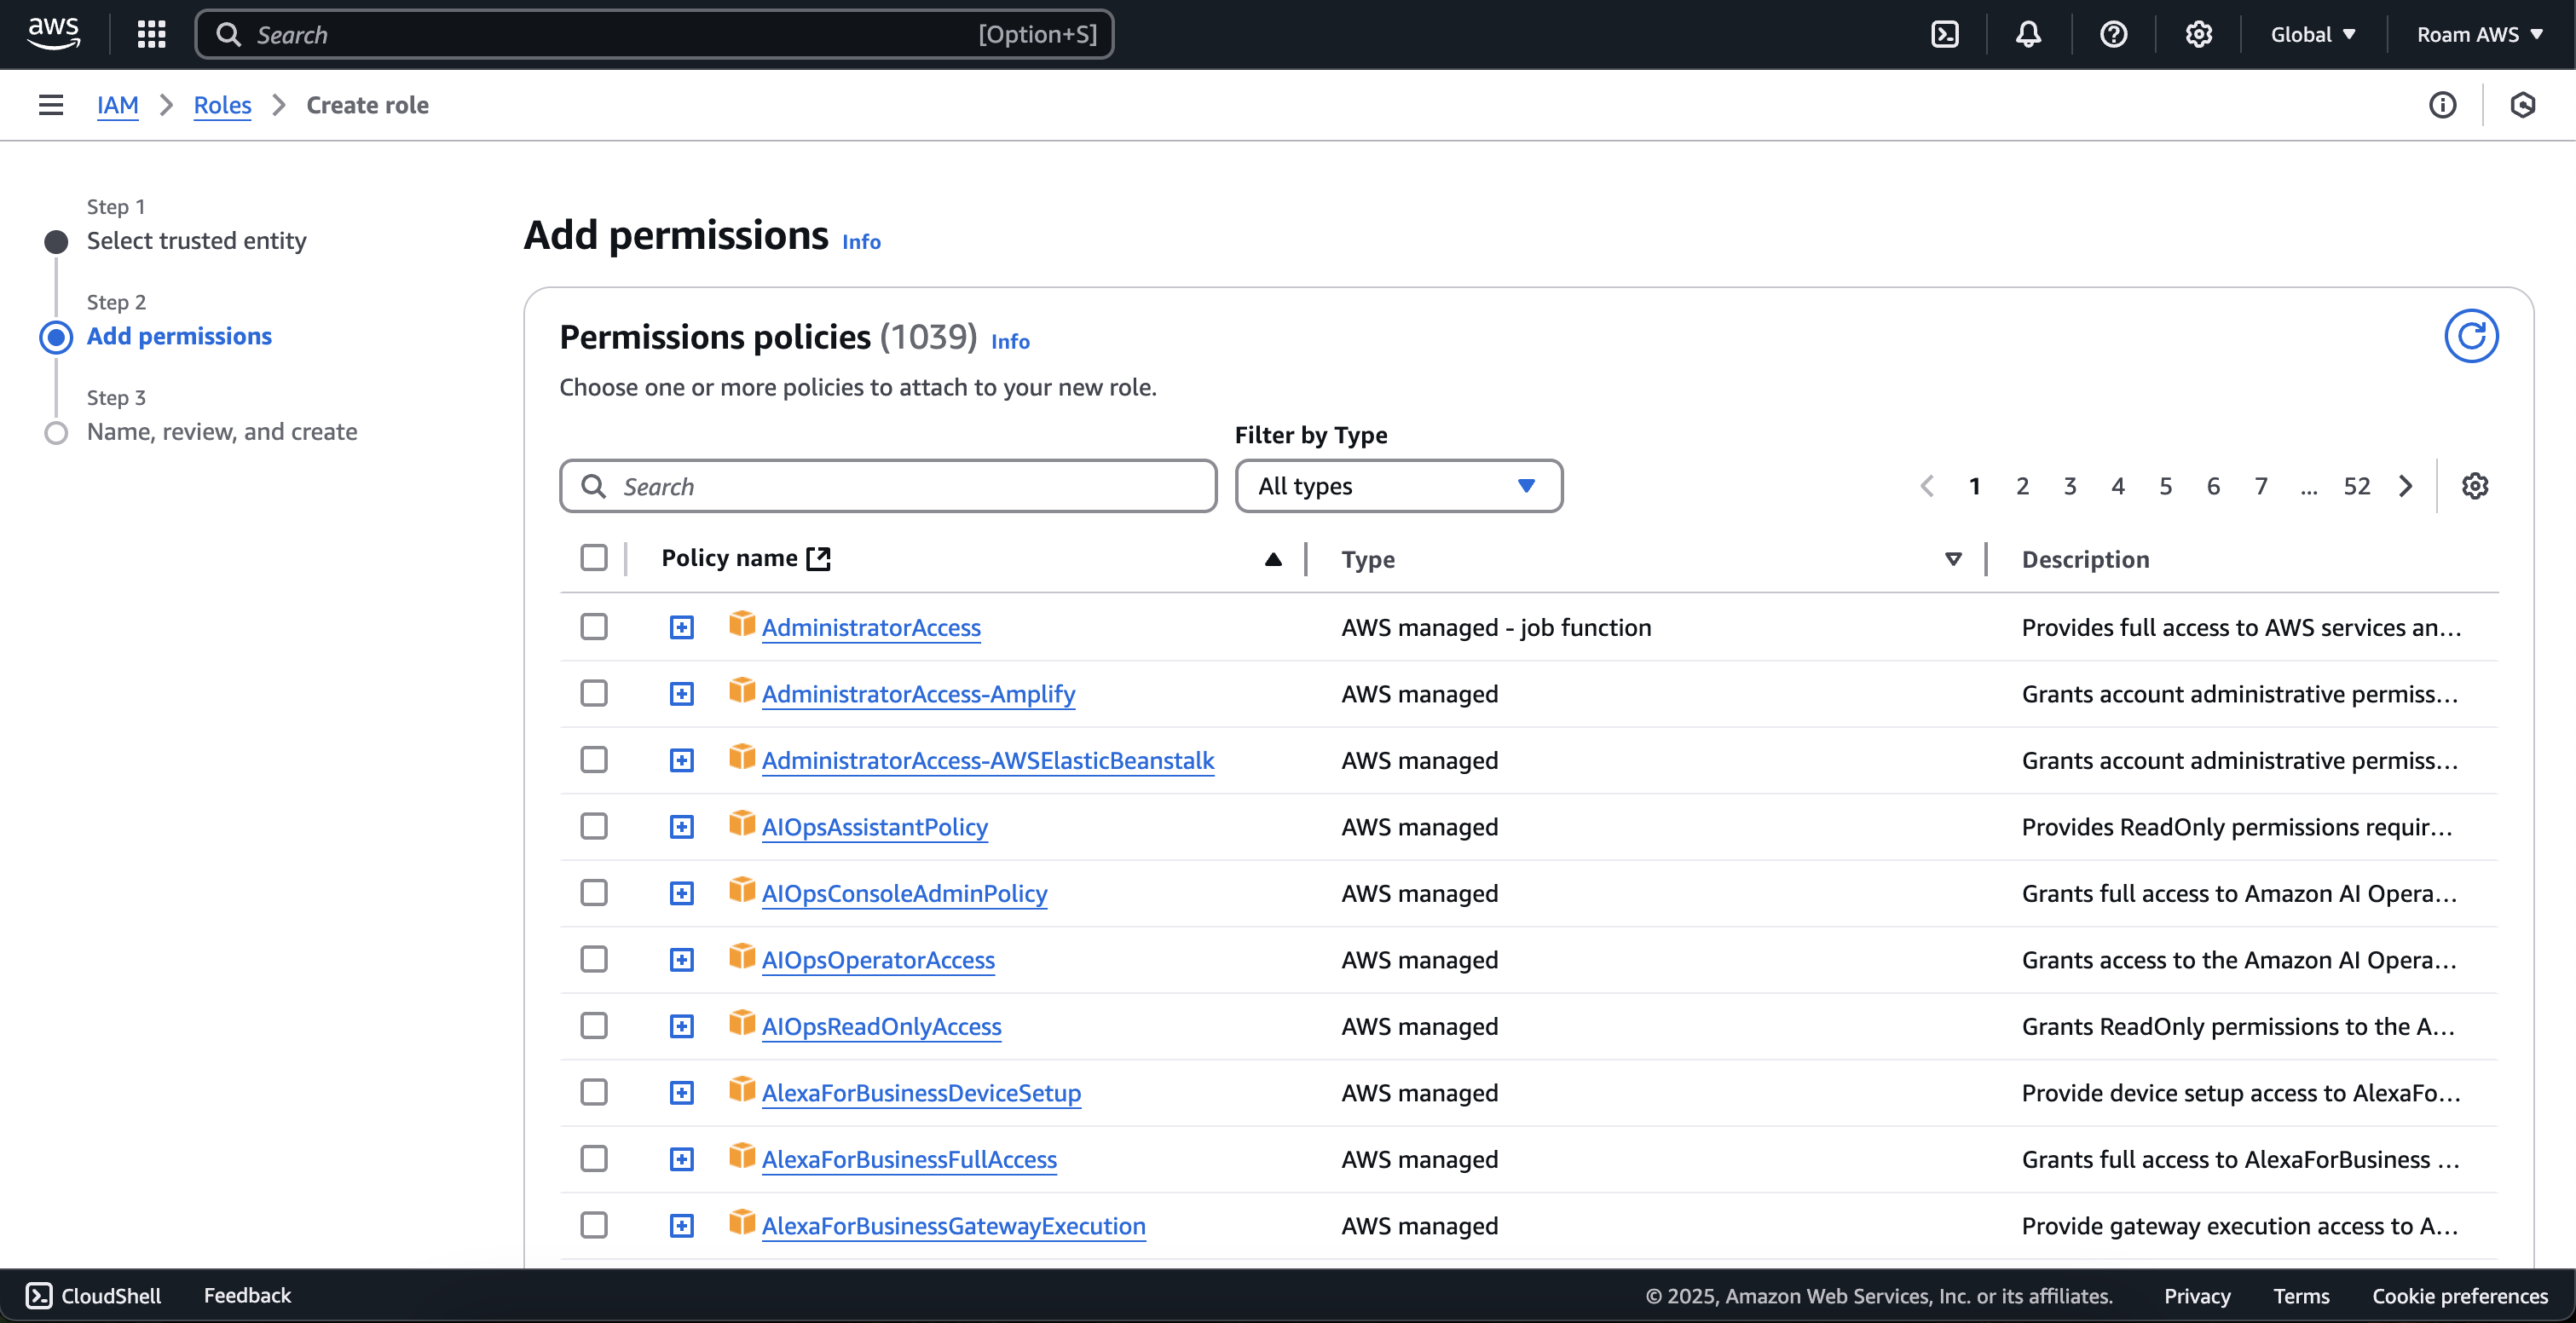Viewport: 2576px width, 1323px height.
Task: Check the AIOpsConsoleAdminPolicy checkbox
Action: [x=594, y=893]
